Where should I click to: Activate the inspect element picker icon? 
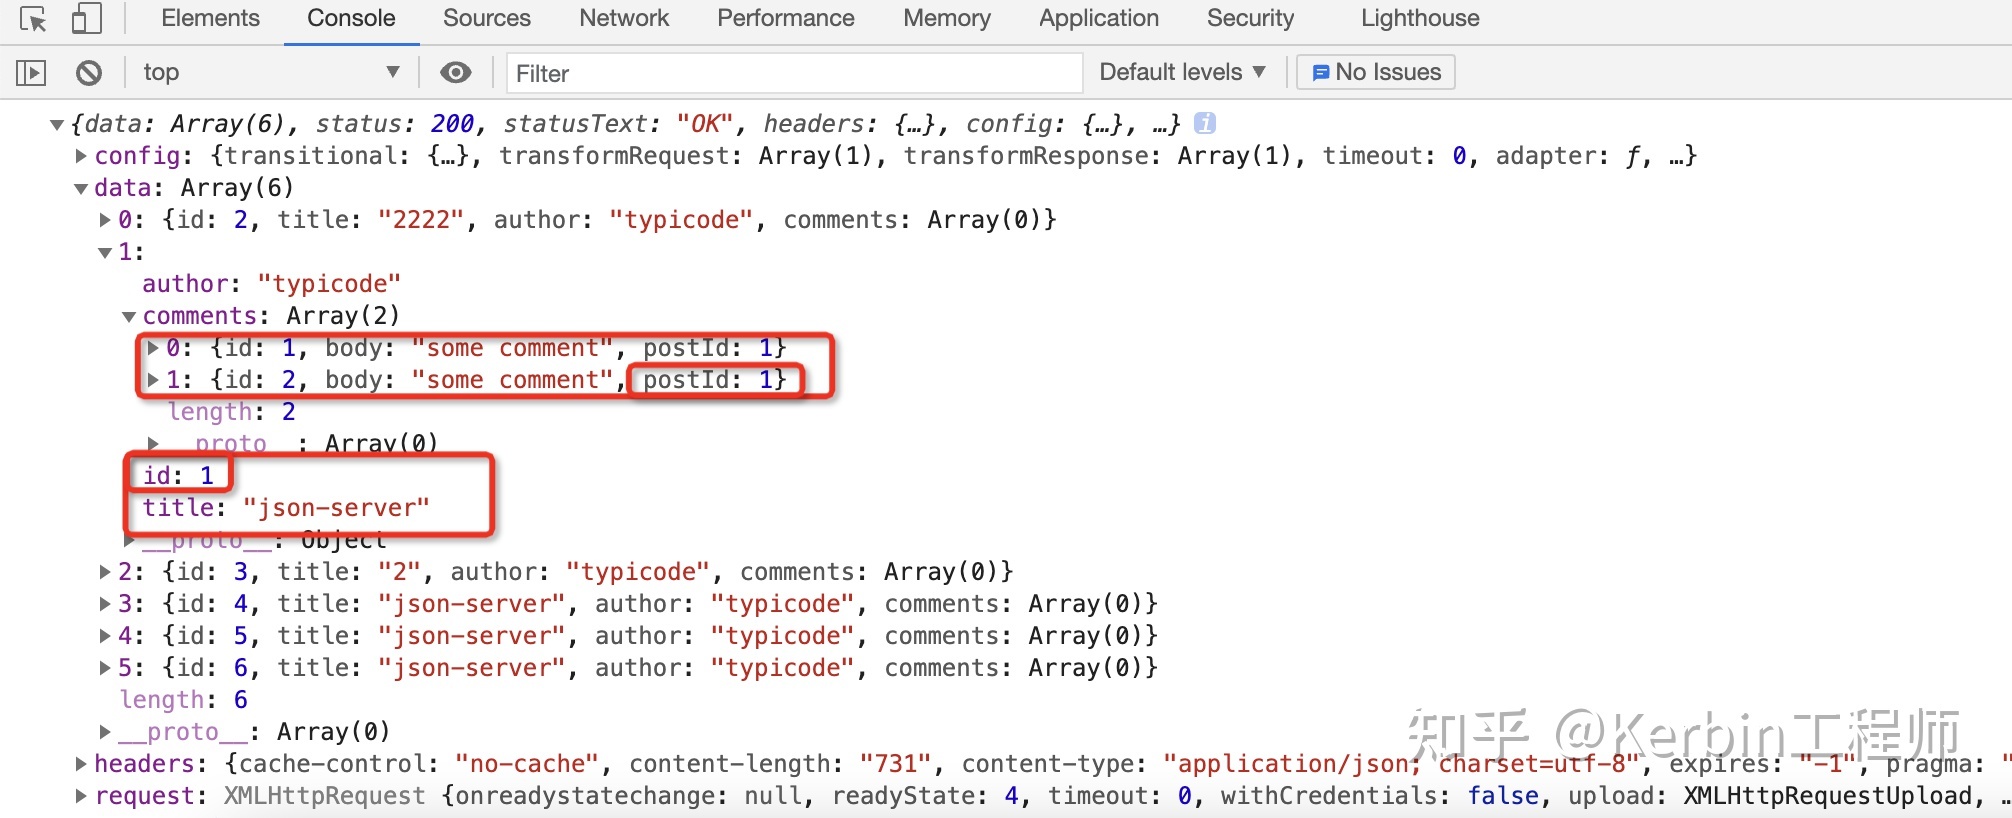click(x=33, y=19)
